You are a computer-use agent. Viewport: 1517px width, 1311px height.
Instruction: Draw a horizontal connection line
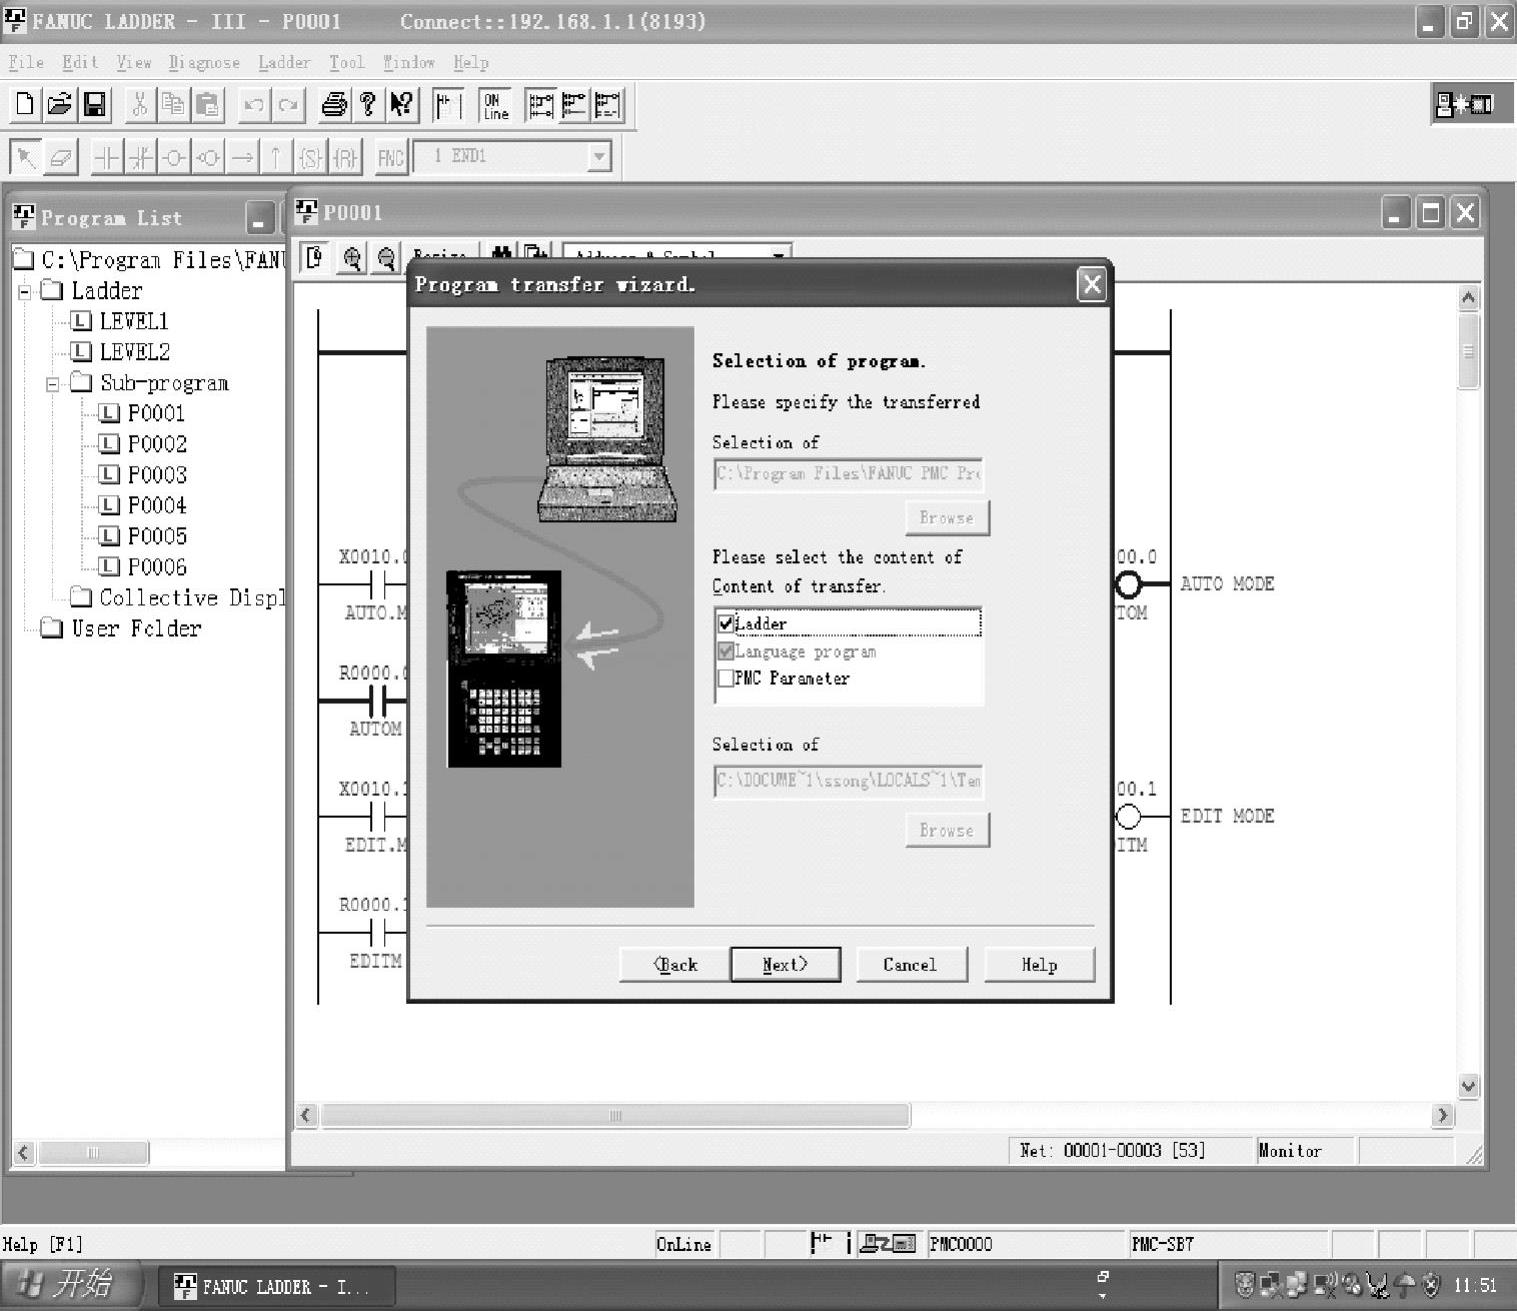tap(242, 157)
